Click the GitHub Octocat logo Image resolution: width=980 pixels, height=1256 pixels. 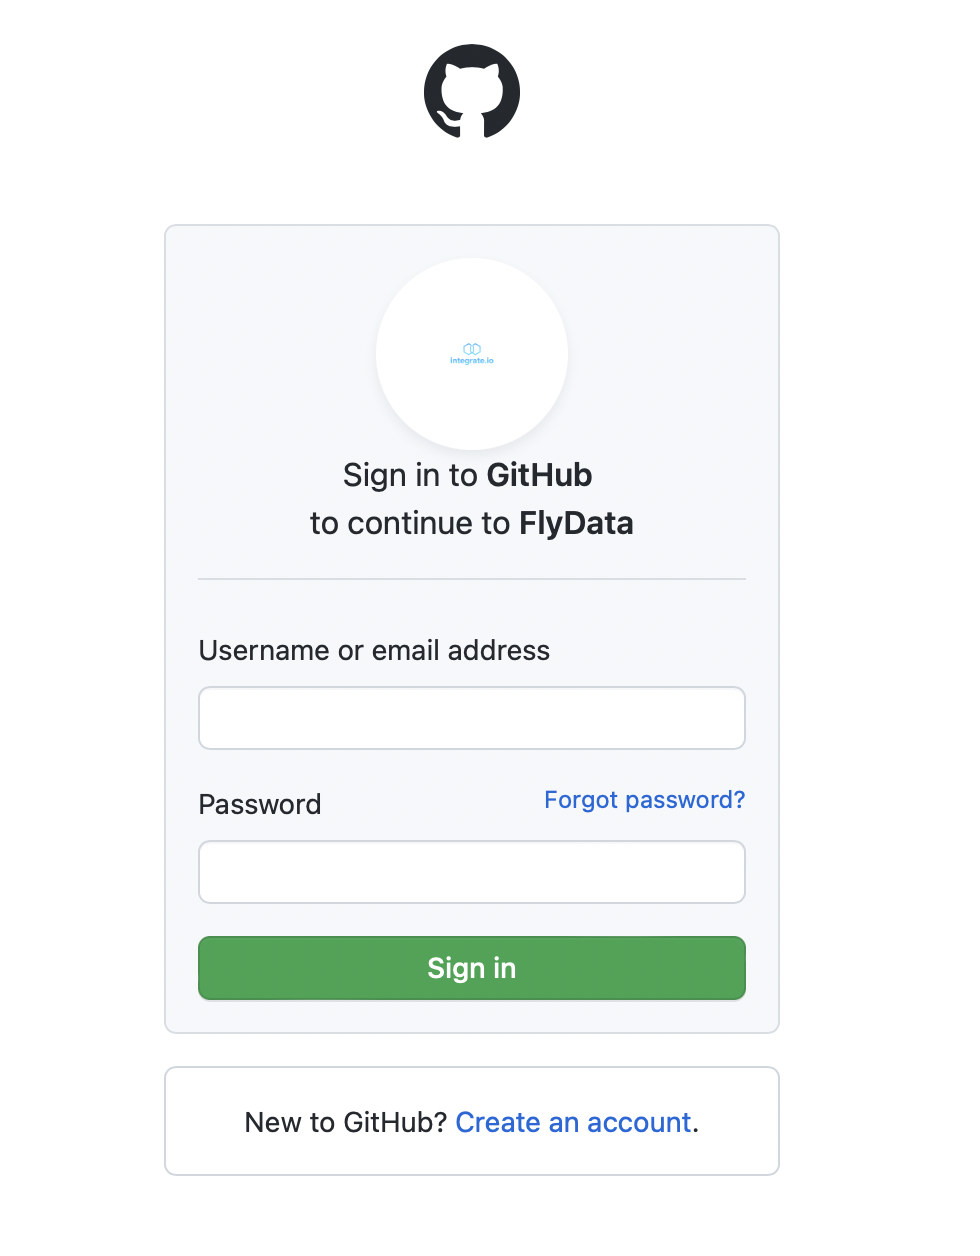tap(472, 91)
